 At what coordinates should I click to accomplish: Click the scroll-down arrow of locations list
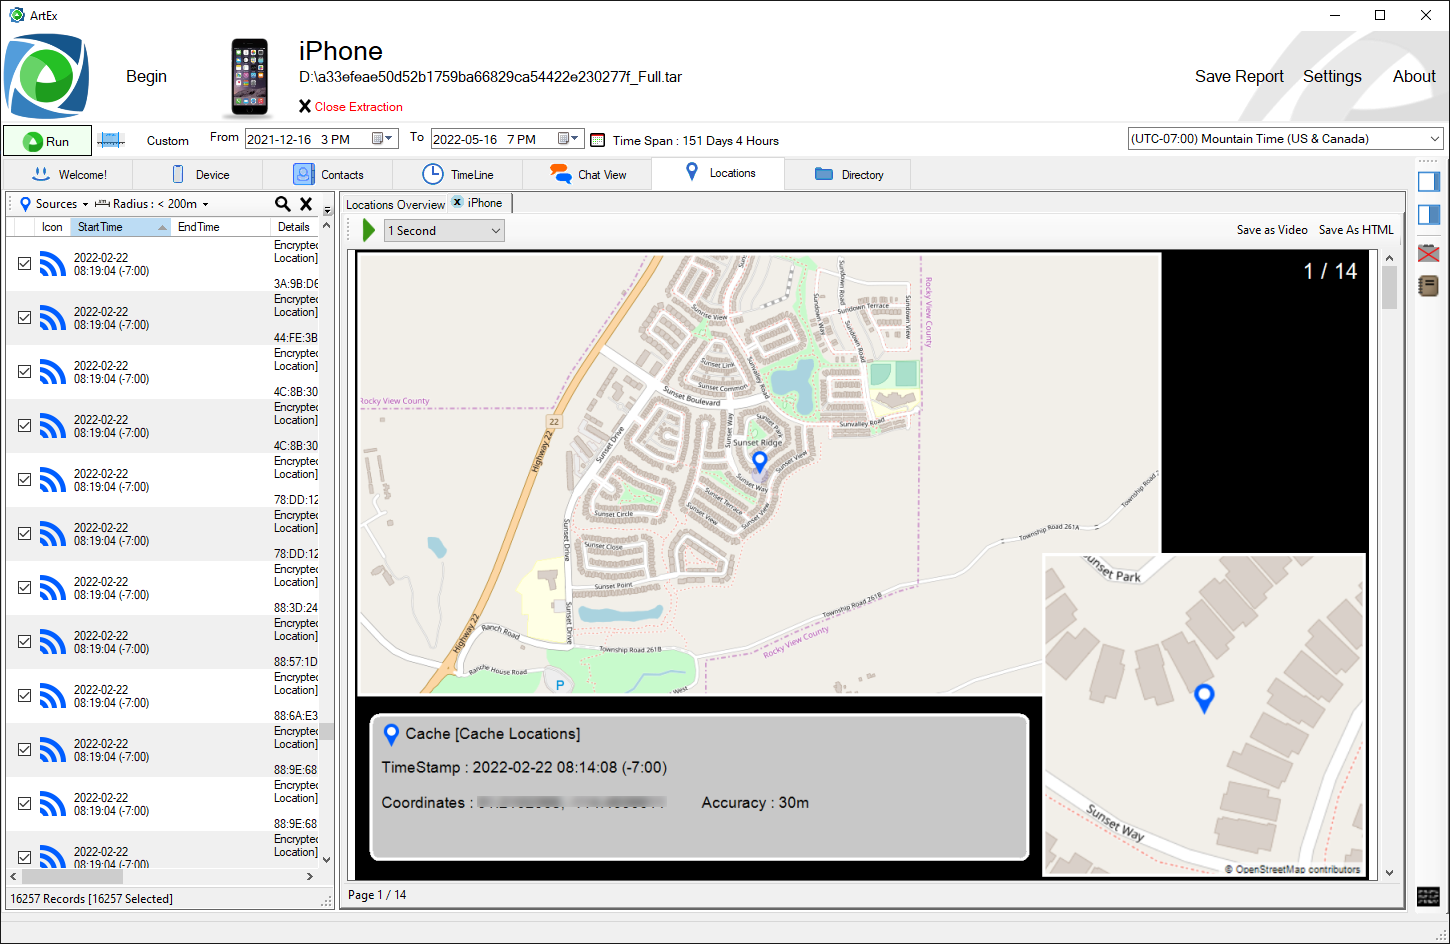(x=326, y=859)
